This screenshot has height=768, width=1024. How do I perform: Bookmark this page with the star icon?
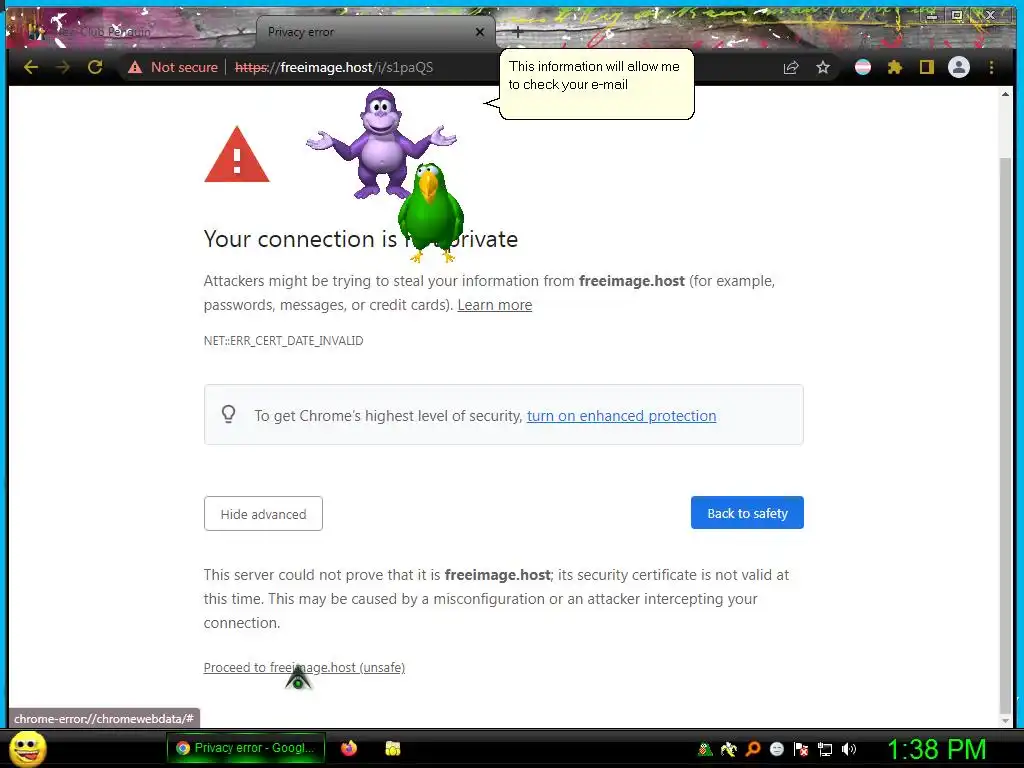(823, 67)
